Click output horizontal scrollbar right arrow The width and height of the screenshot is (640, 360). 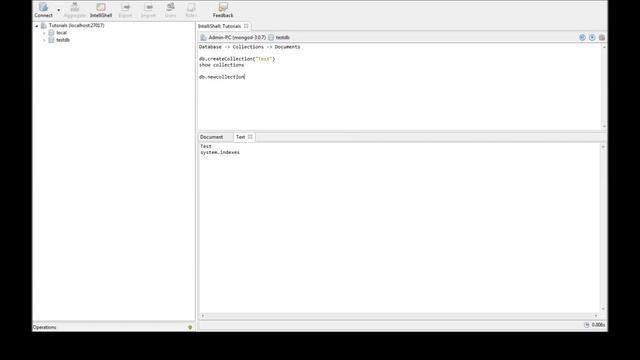pos(596,316)
